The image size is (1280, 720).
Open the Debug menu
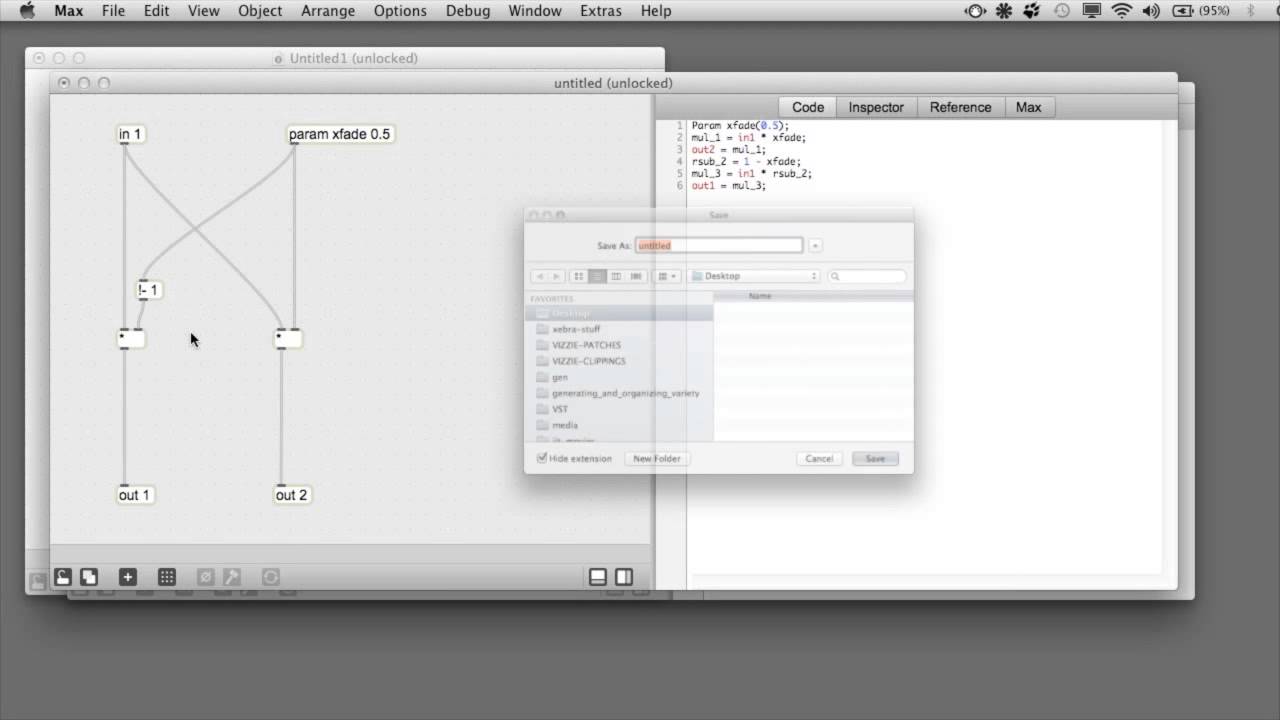(x=468, y=11)
